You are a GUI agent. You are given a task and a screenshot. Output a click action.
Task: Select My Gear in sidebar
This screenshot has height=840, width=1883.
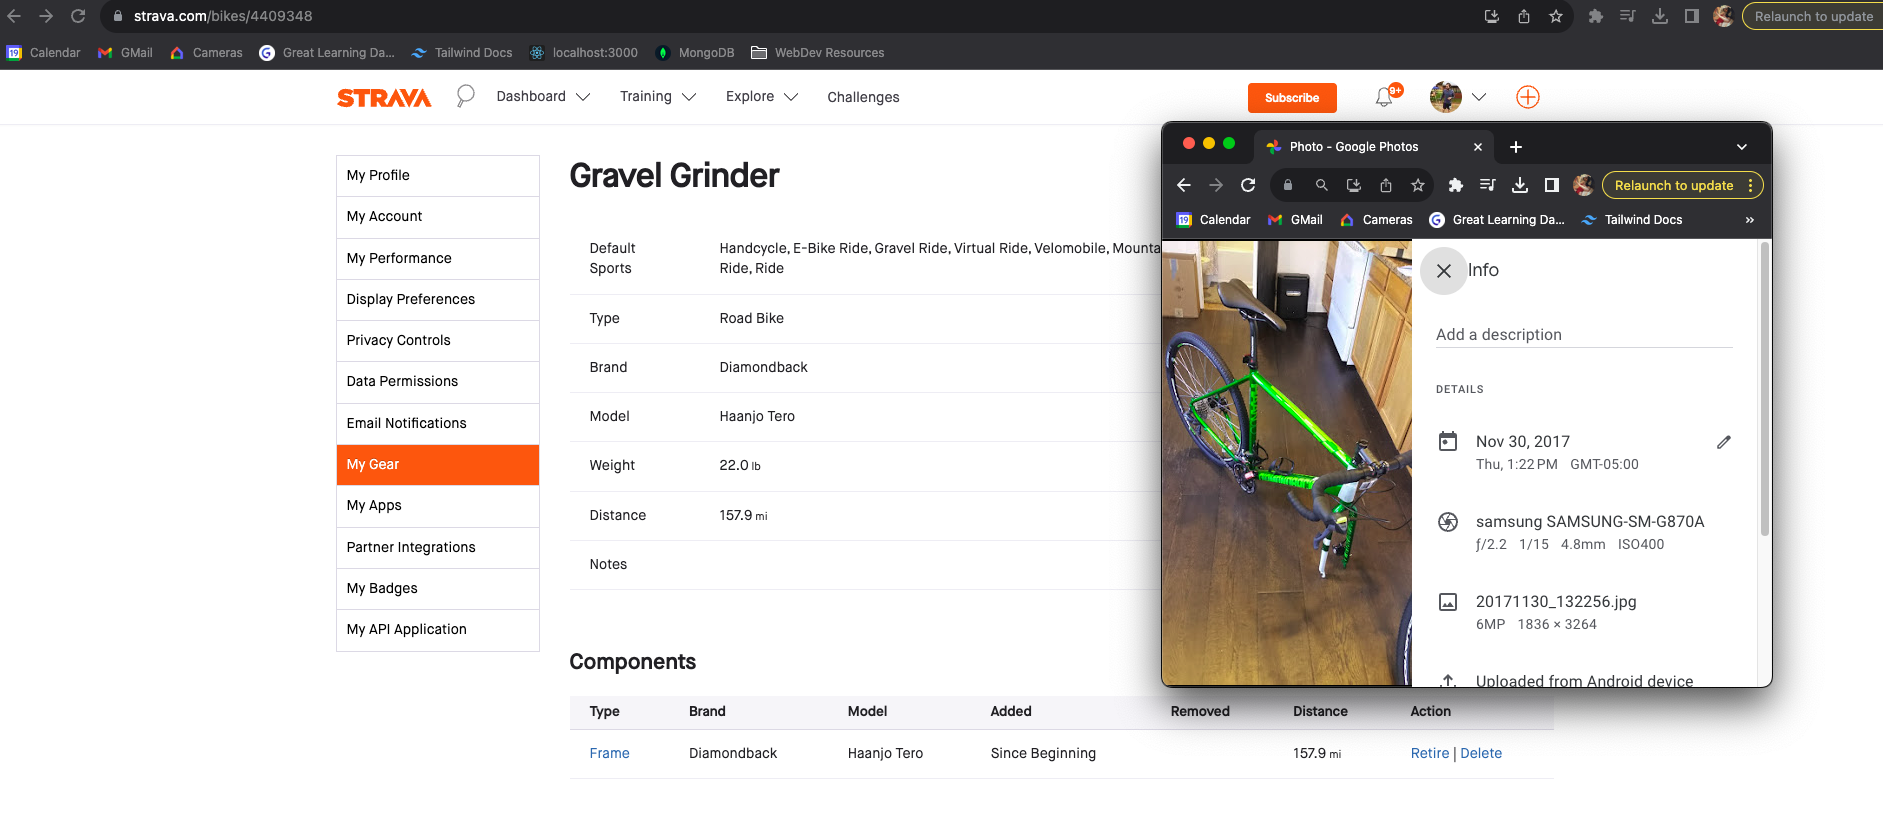[438, 465]
